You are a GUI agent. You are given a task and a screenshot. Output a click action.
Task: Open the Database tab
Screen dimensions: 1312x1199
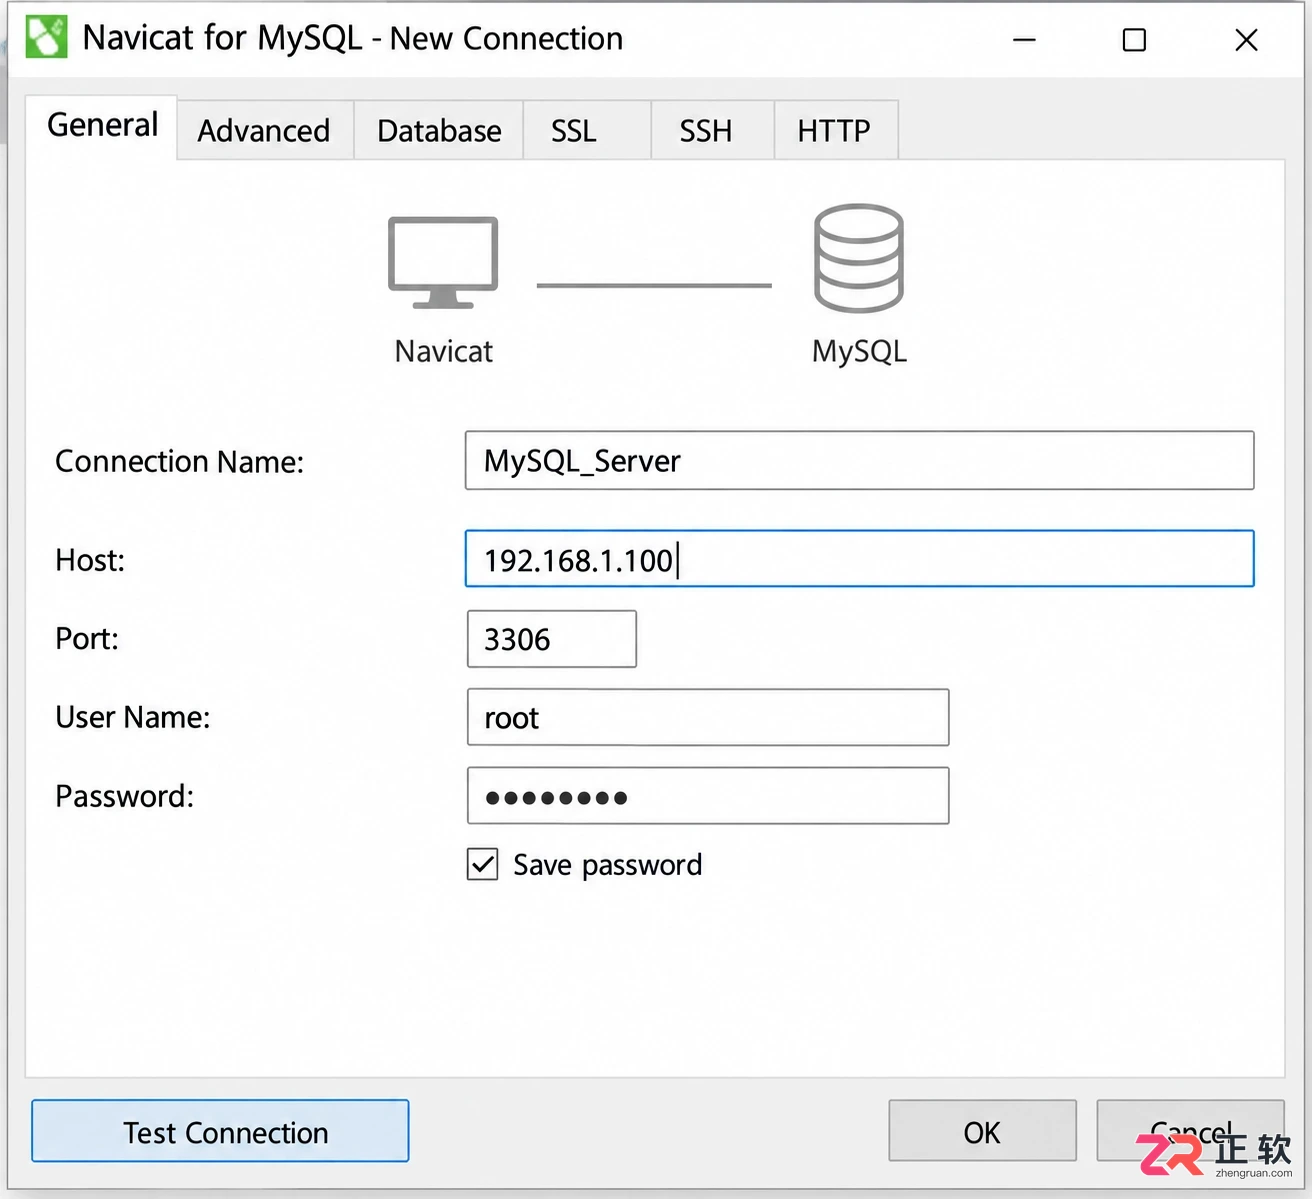[x=439, y=130]
